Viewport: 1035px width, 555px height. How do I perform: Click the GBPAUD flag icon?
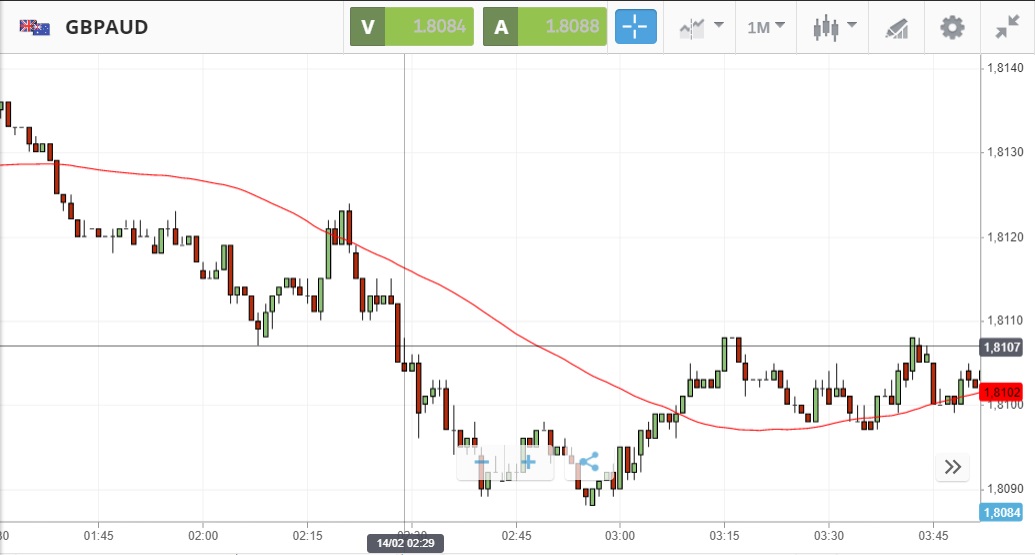35,27
